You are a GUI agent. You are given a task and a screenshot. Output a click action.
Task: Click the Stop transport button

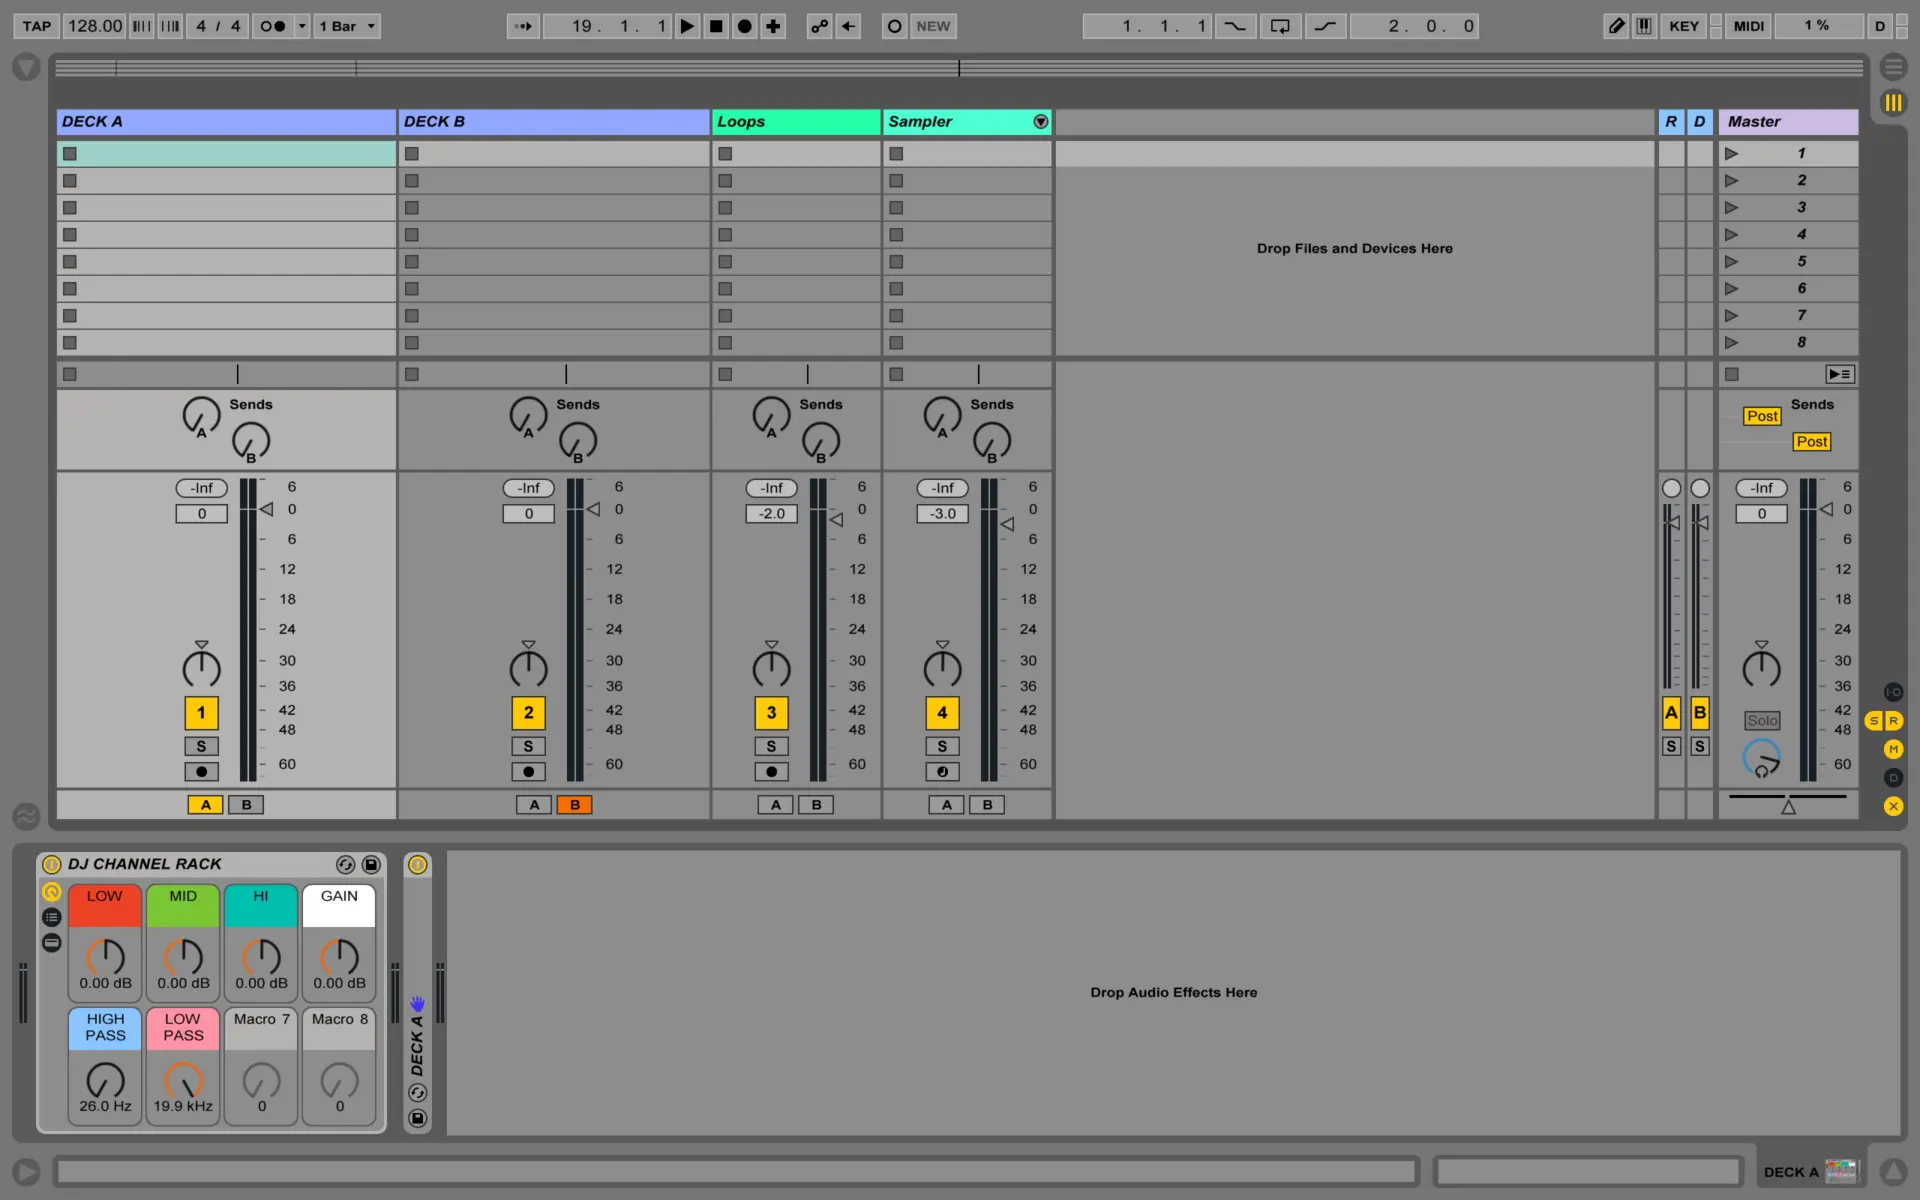[x=716, y=26]
